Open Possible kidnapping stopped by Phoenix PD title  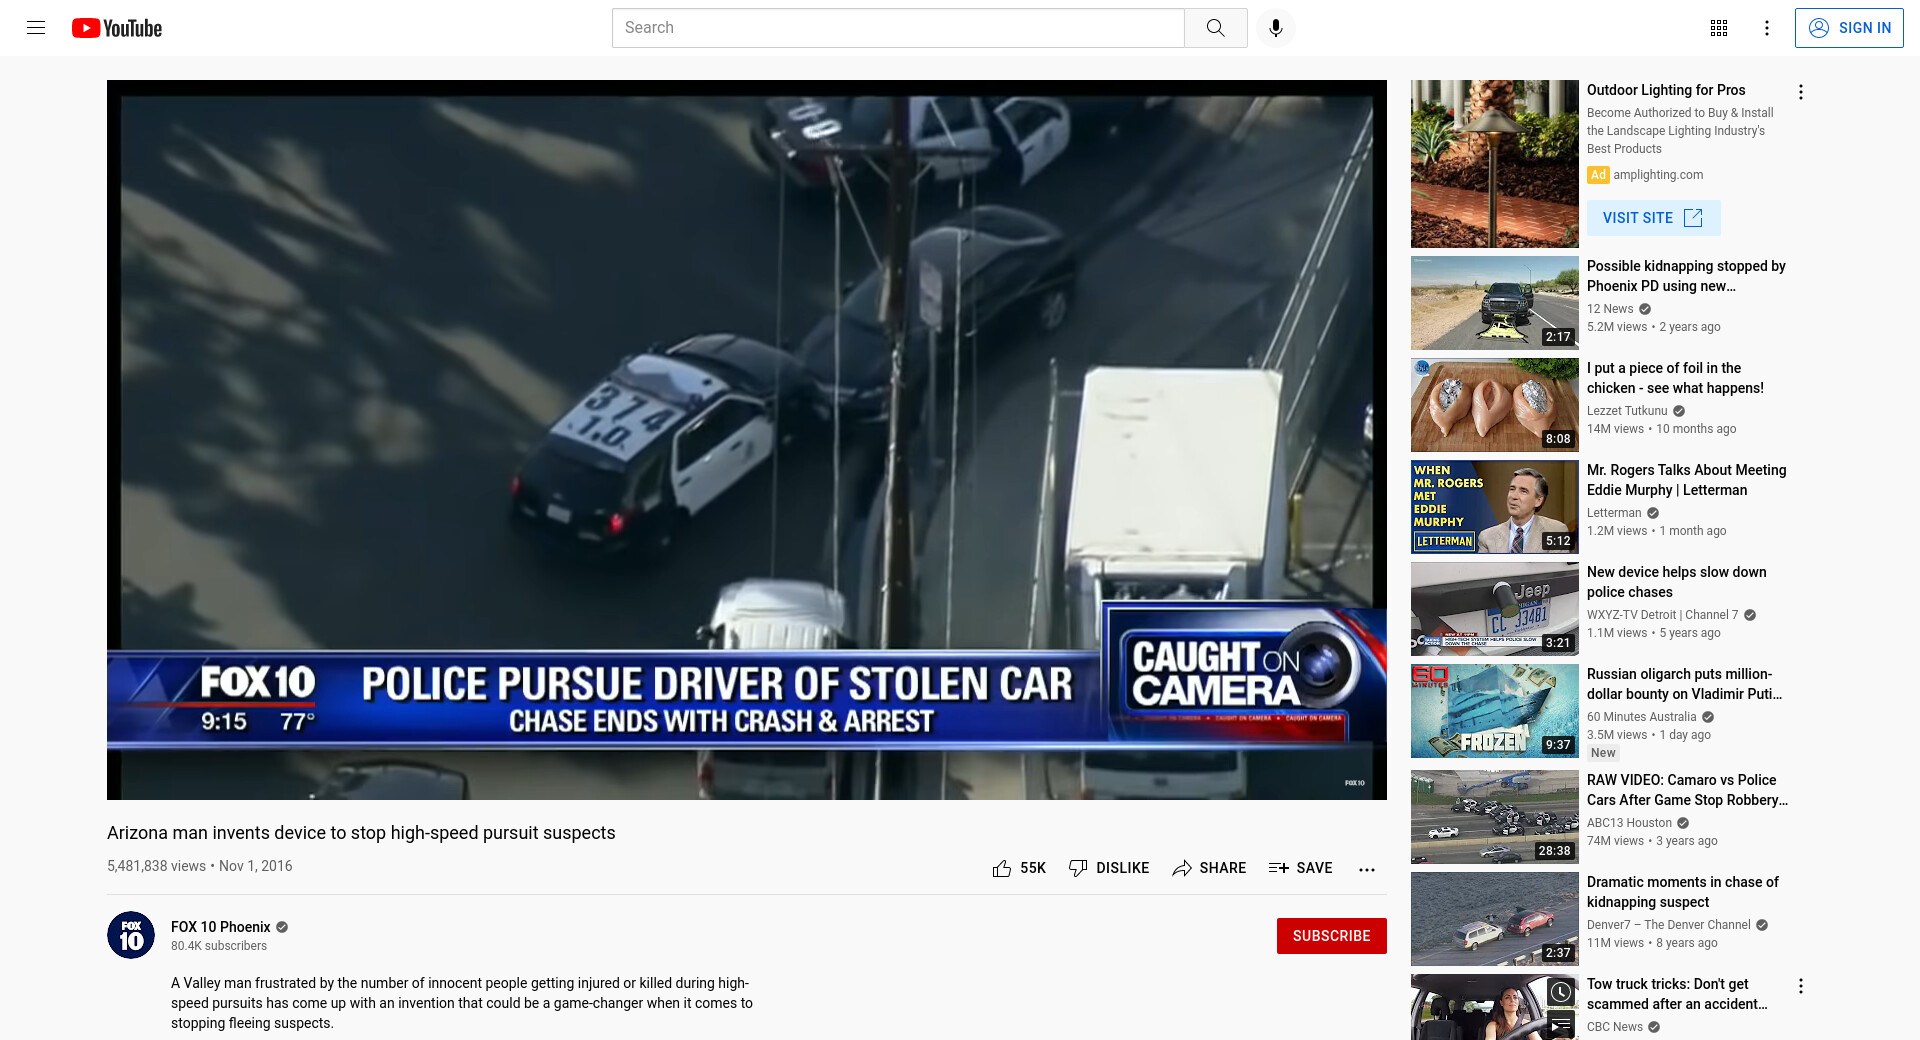tap(1686, 276)
